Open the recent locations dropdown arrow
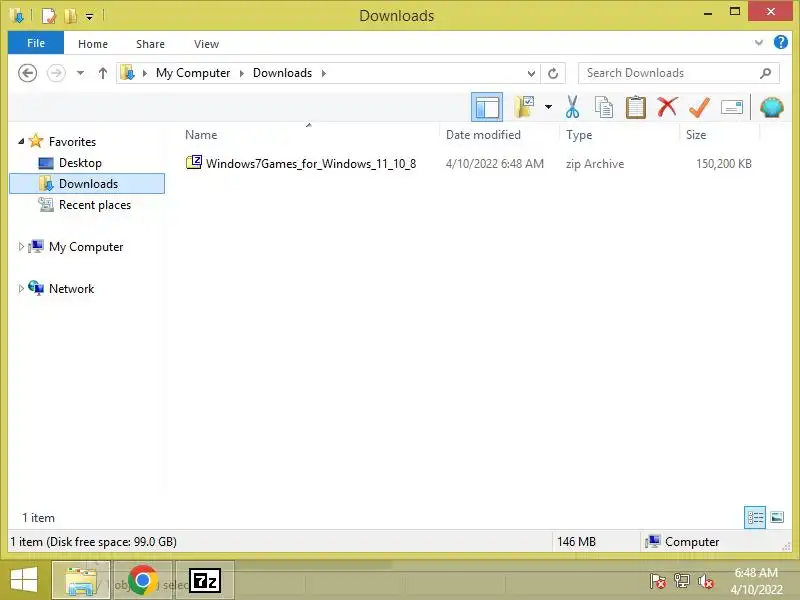800x600 pixels. [80, 73]
